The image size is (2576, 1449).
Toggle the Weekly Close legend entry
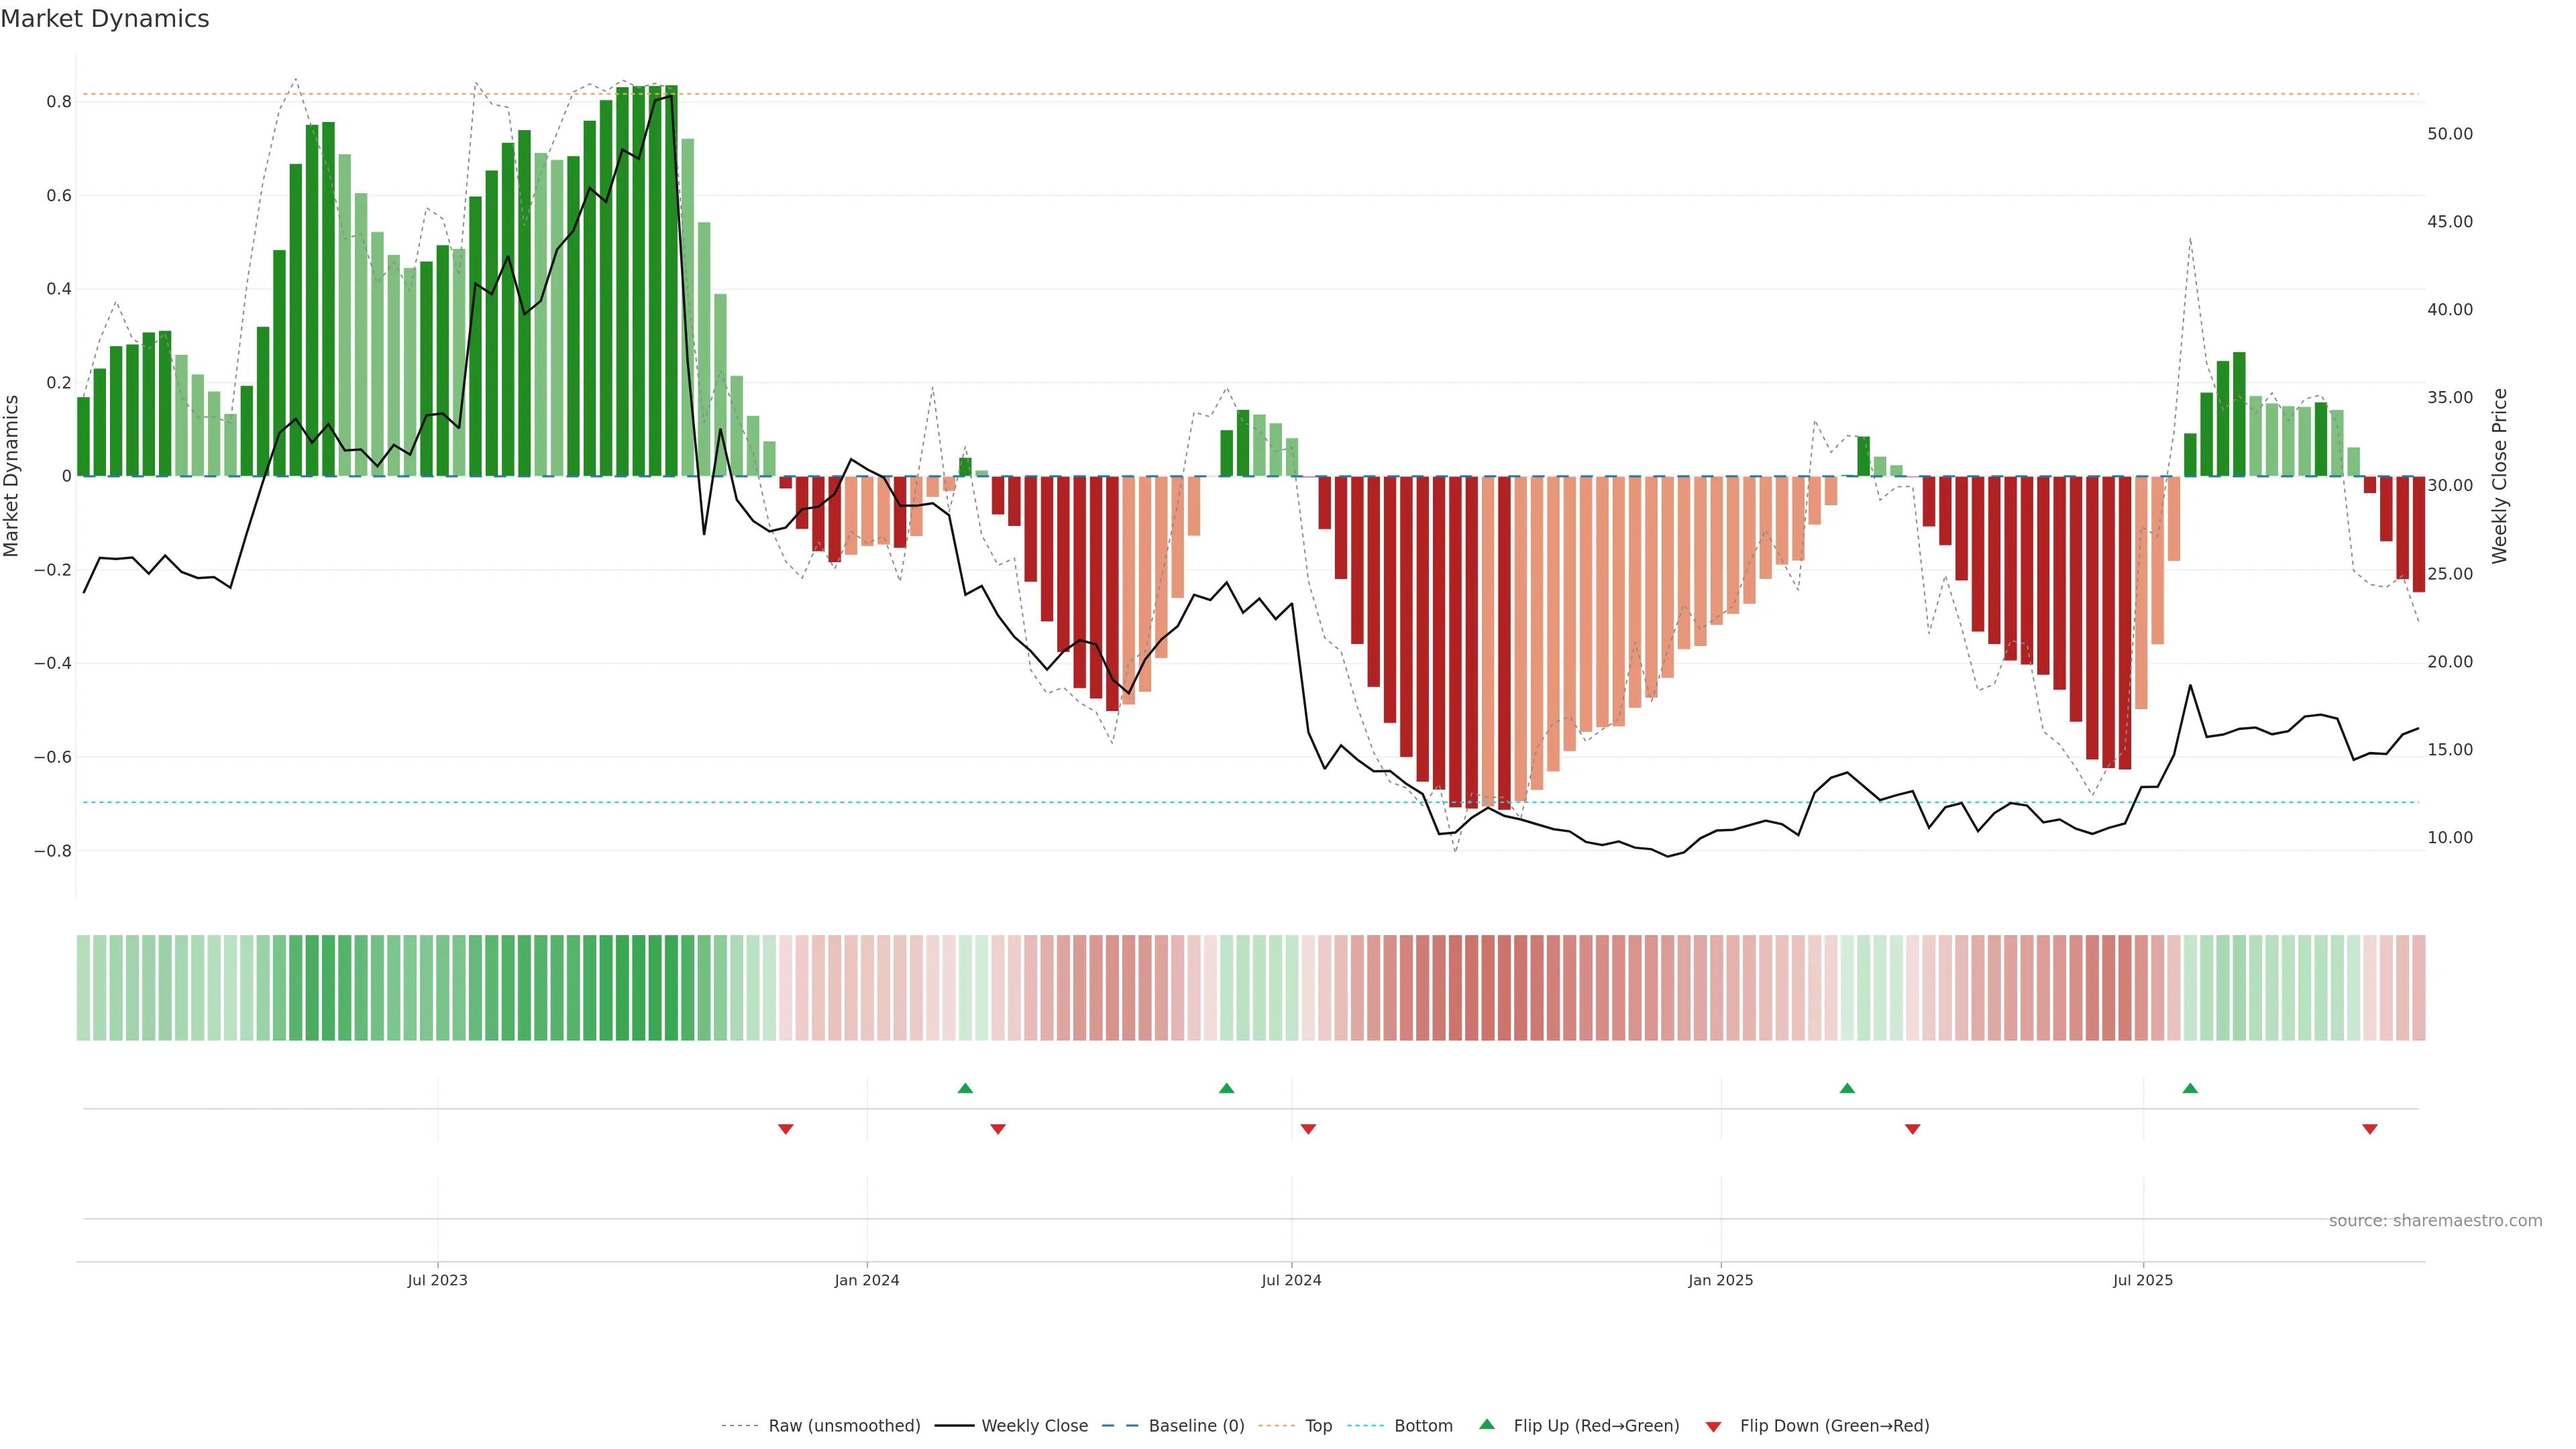click(x=1034, y=1426)
